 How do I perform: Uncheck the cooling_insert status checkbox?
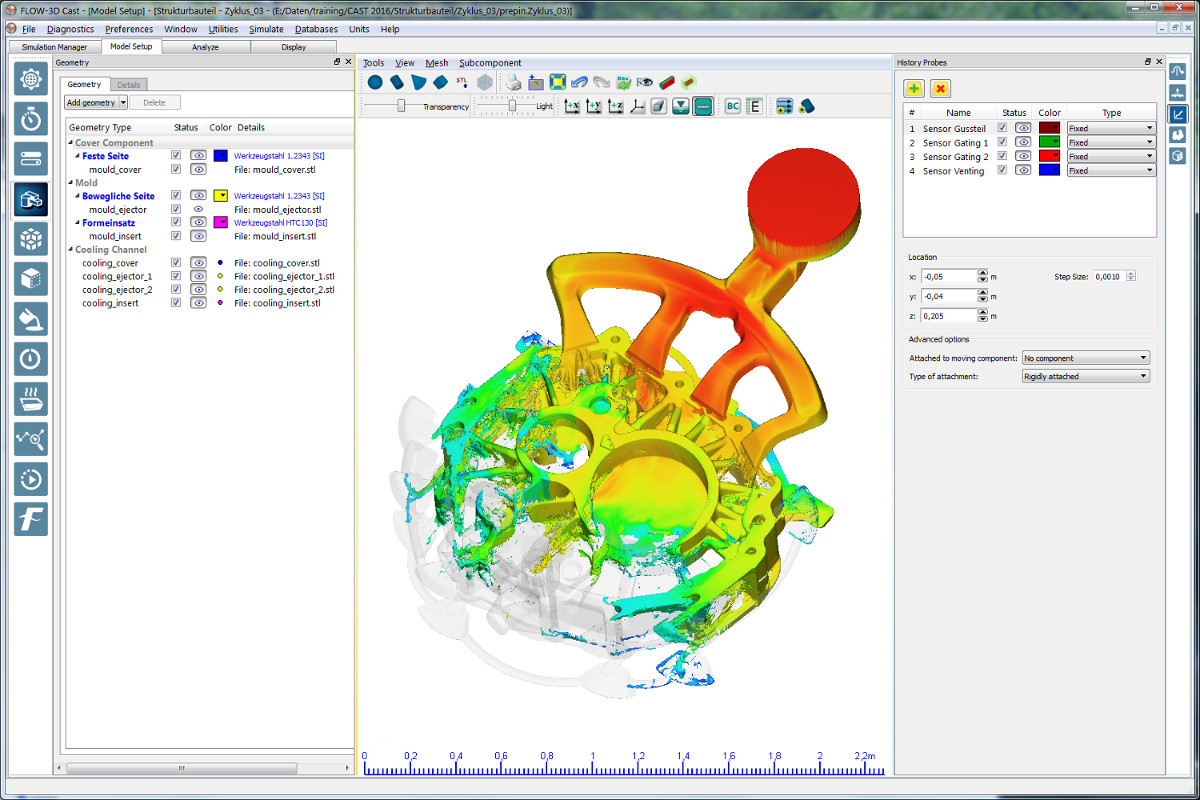tap(176, 302)
